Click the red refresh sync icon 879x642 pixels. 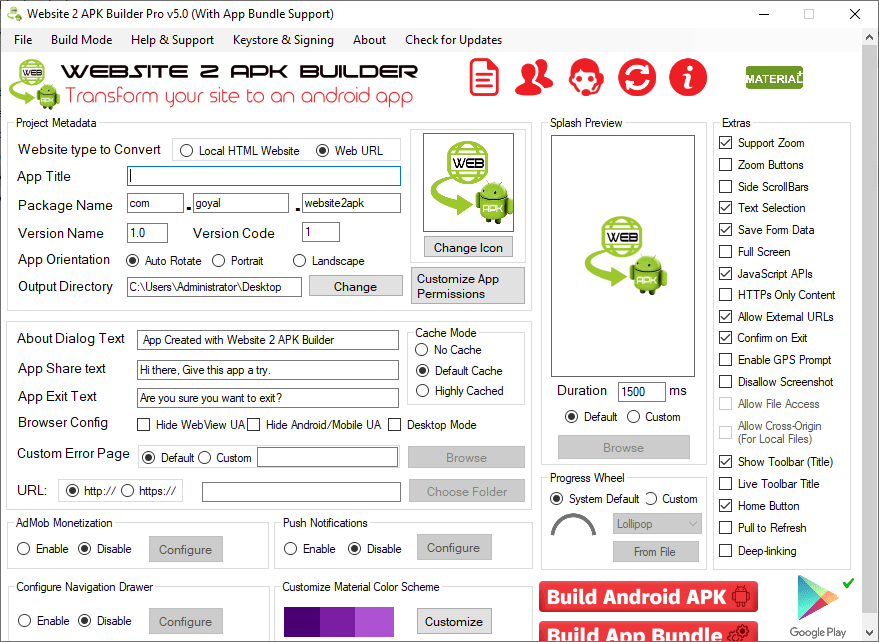pyautogui.click(x=637, y=77)
